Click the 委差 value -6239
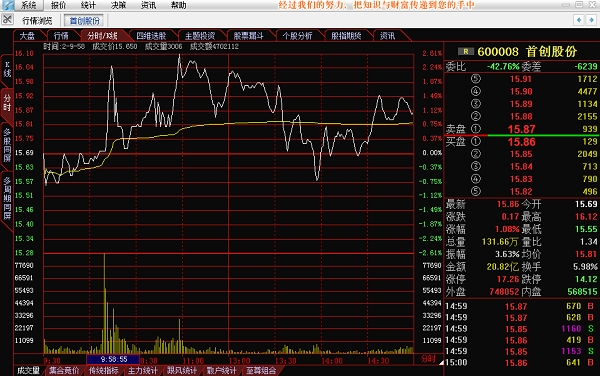 coord(585,67)
